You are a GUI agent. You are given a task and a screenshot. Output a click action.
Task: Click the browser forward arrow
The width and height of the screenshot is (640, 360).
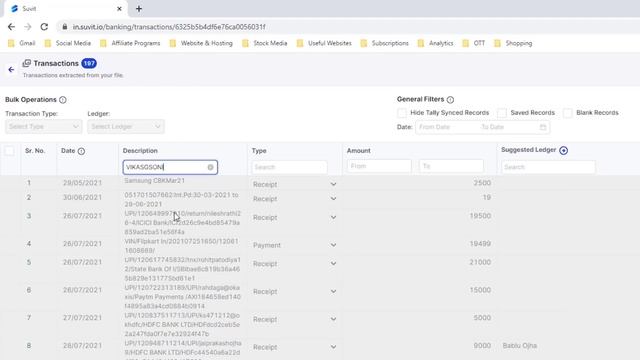[x=27, y=27]
